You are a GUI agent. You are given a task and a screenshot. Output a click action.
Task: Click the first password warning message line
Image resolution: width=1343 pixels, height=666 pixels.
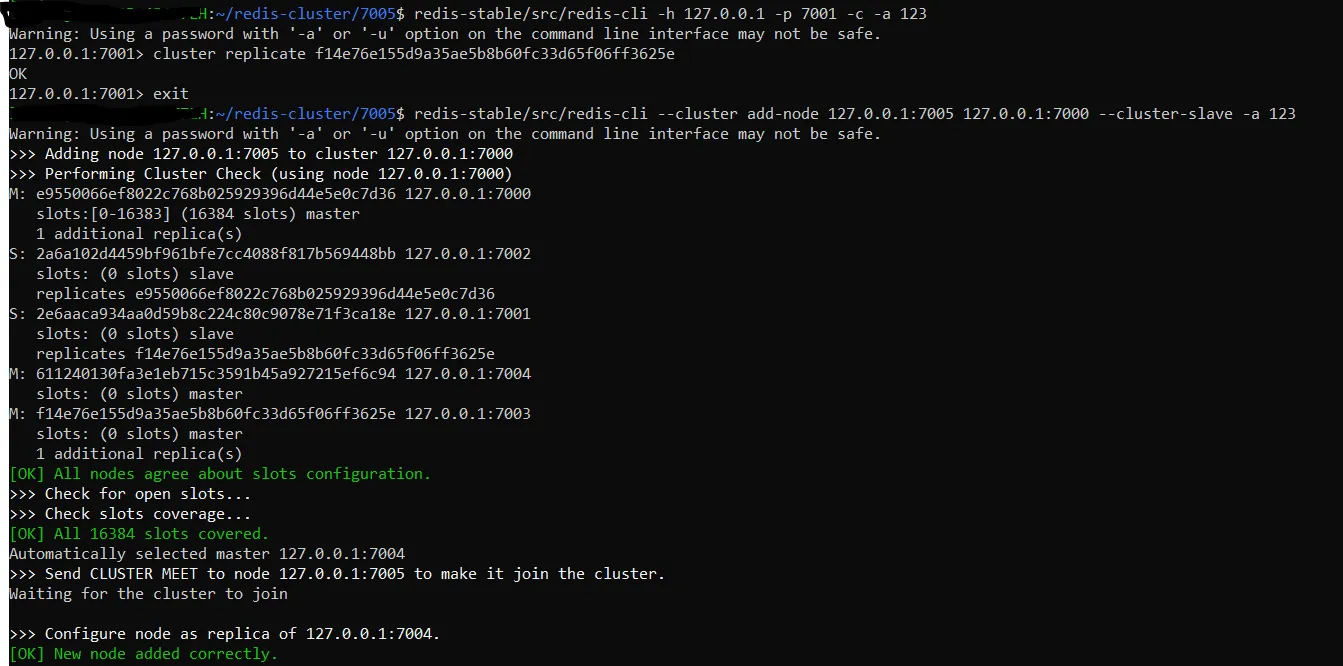[445, 34]
